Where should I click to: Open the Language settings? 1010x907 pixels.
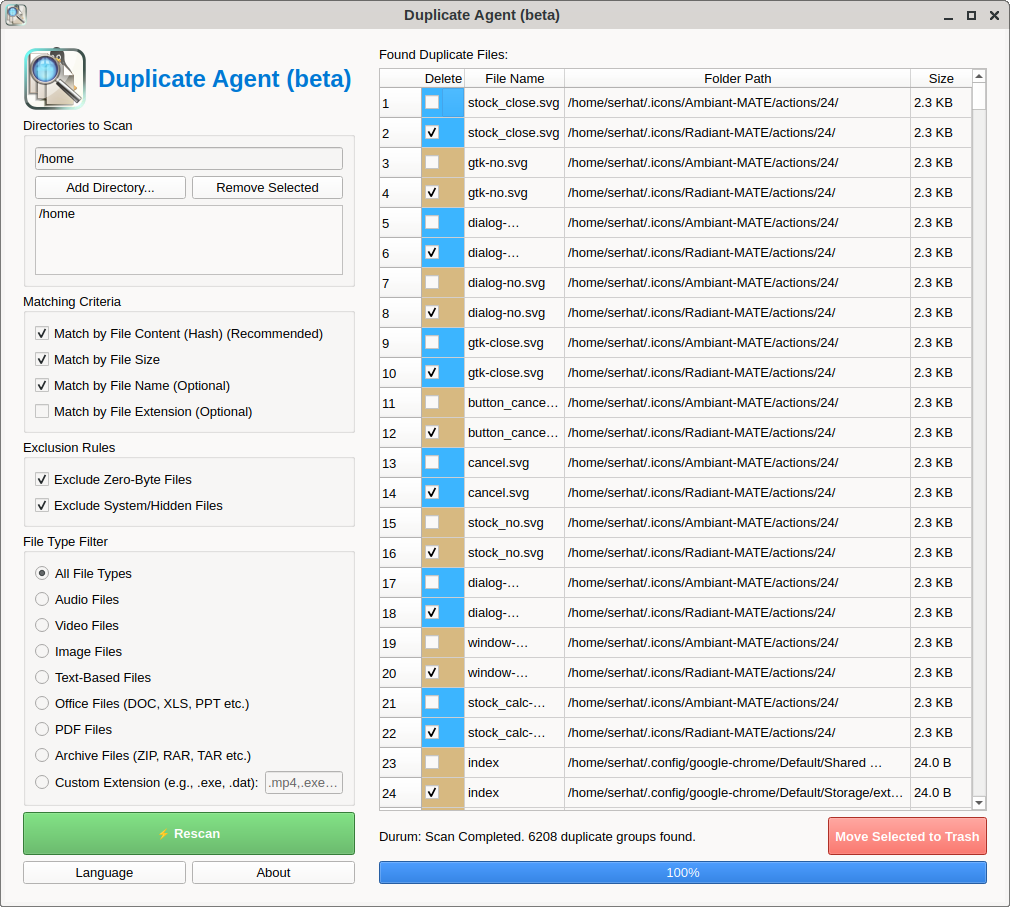(104, 873)
